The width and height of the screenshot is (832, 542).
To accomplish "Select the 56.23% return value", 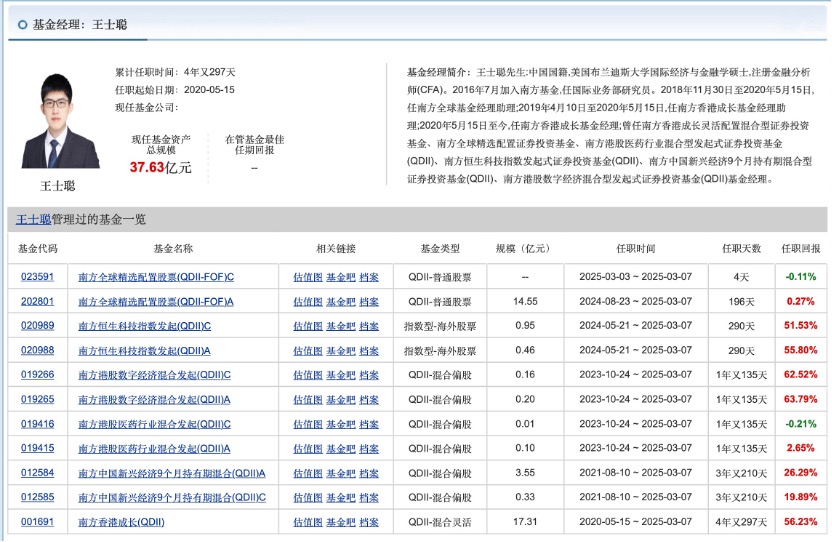I will (801, 522).
